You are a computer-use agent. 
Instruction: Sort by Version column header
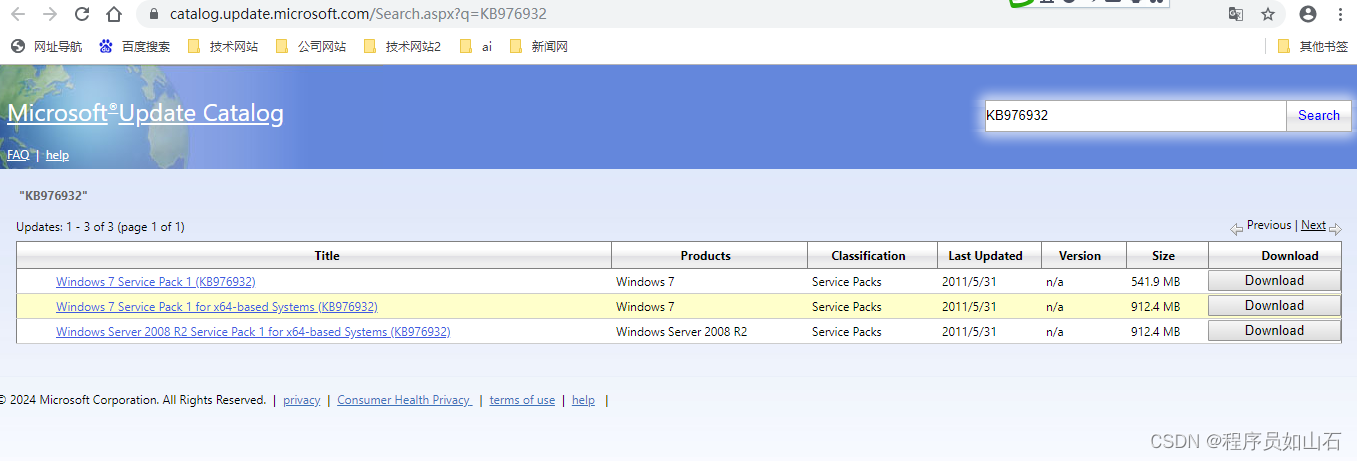click(1080, 256)
